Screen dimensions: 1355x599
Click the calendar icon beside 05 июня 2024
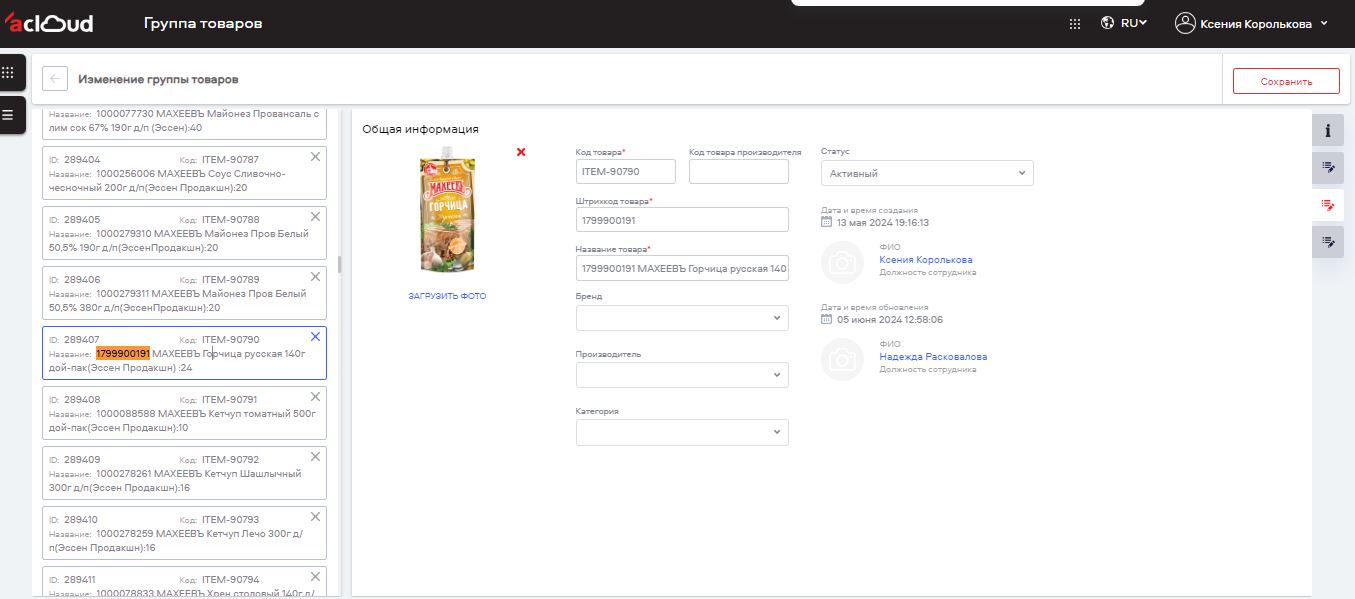click(826, 320)
